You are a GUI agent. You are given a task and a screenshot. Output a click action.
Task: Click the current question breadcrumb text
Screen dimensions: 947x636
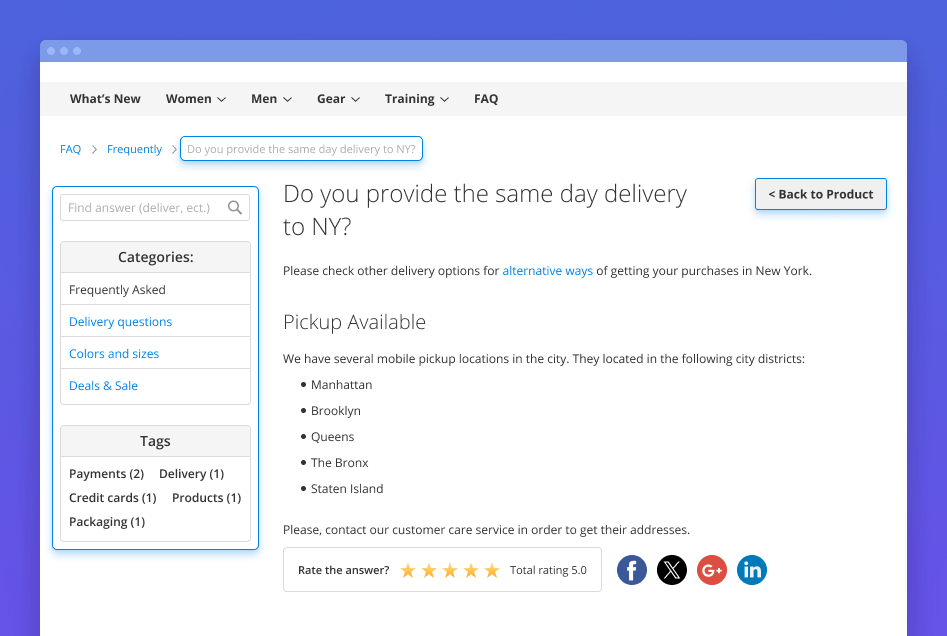coord(301,149)
